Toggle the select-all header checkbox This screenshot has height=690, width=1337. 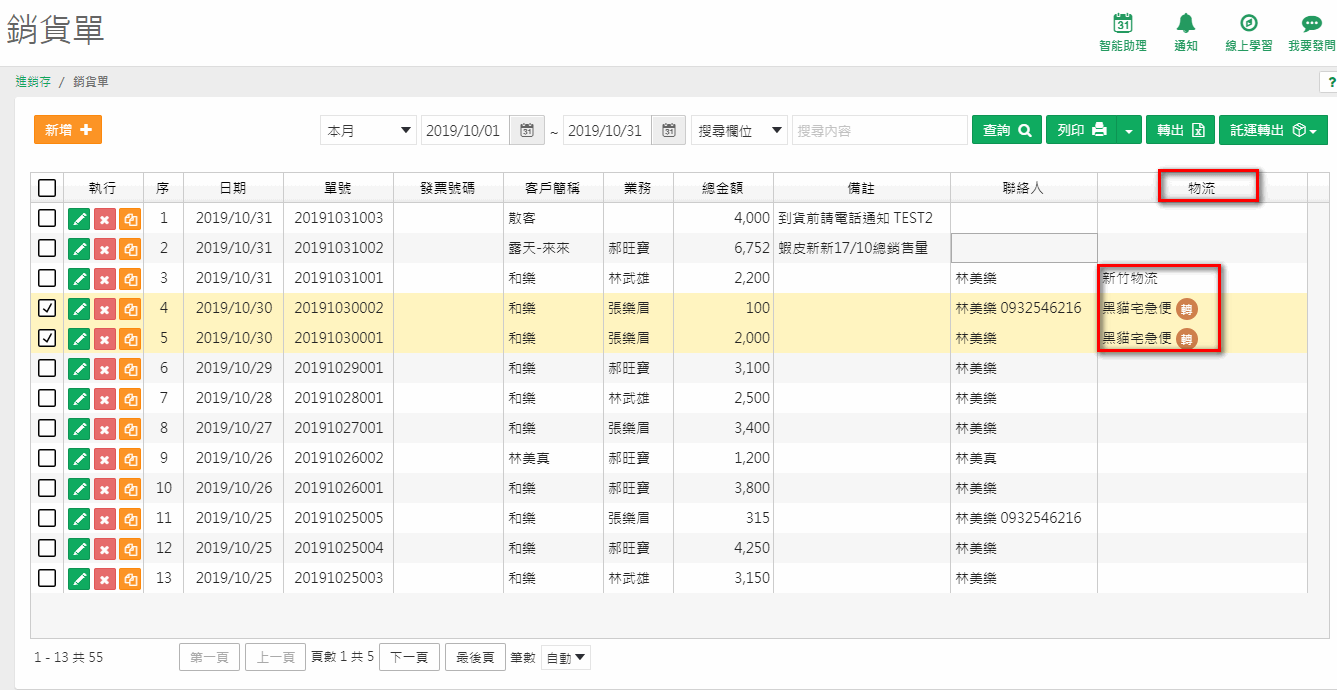47,187
